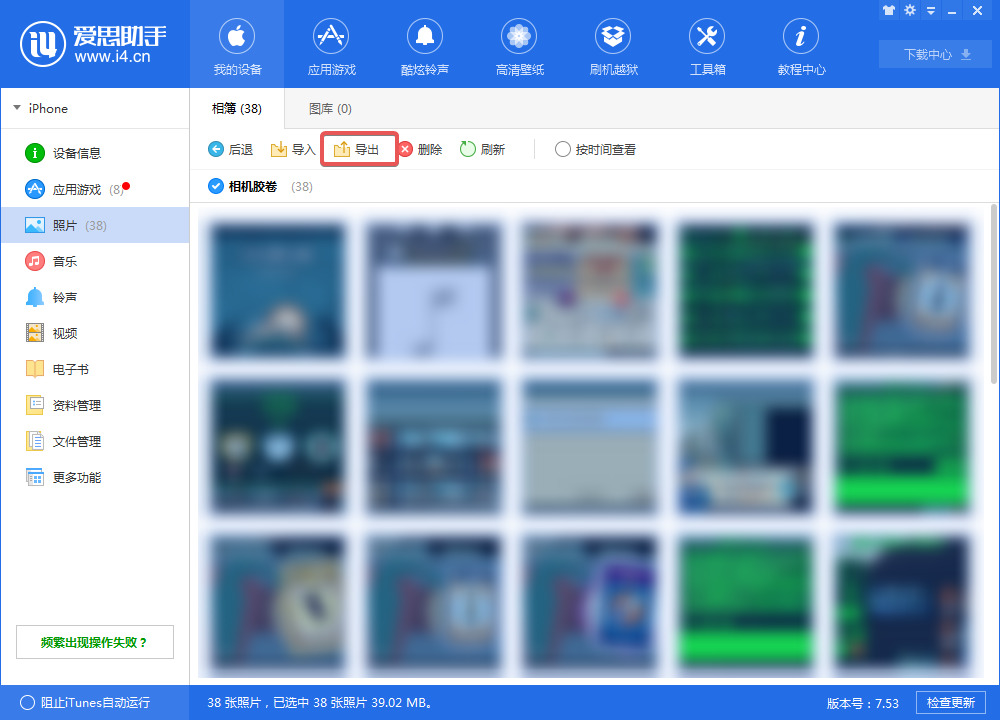Screen dimensions: 1000x720
Task: Switch to the 图库 (0) tab
Action: tap(330, 108)
